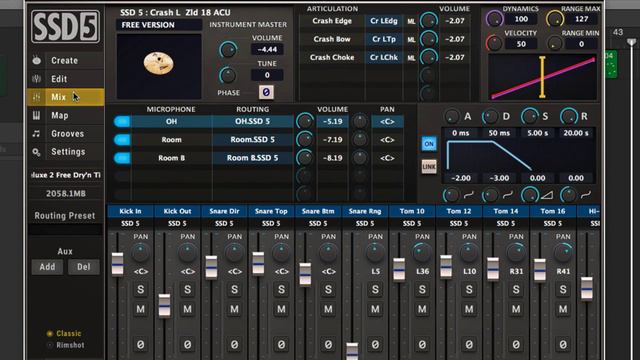Image resolution: width=640 pixels, height=360 pixels.
Task: Click the Del aux button
Action: (84, 267)
